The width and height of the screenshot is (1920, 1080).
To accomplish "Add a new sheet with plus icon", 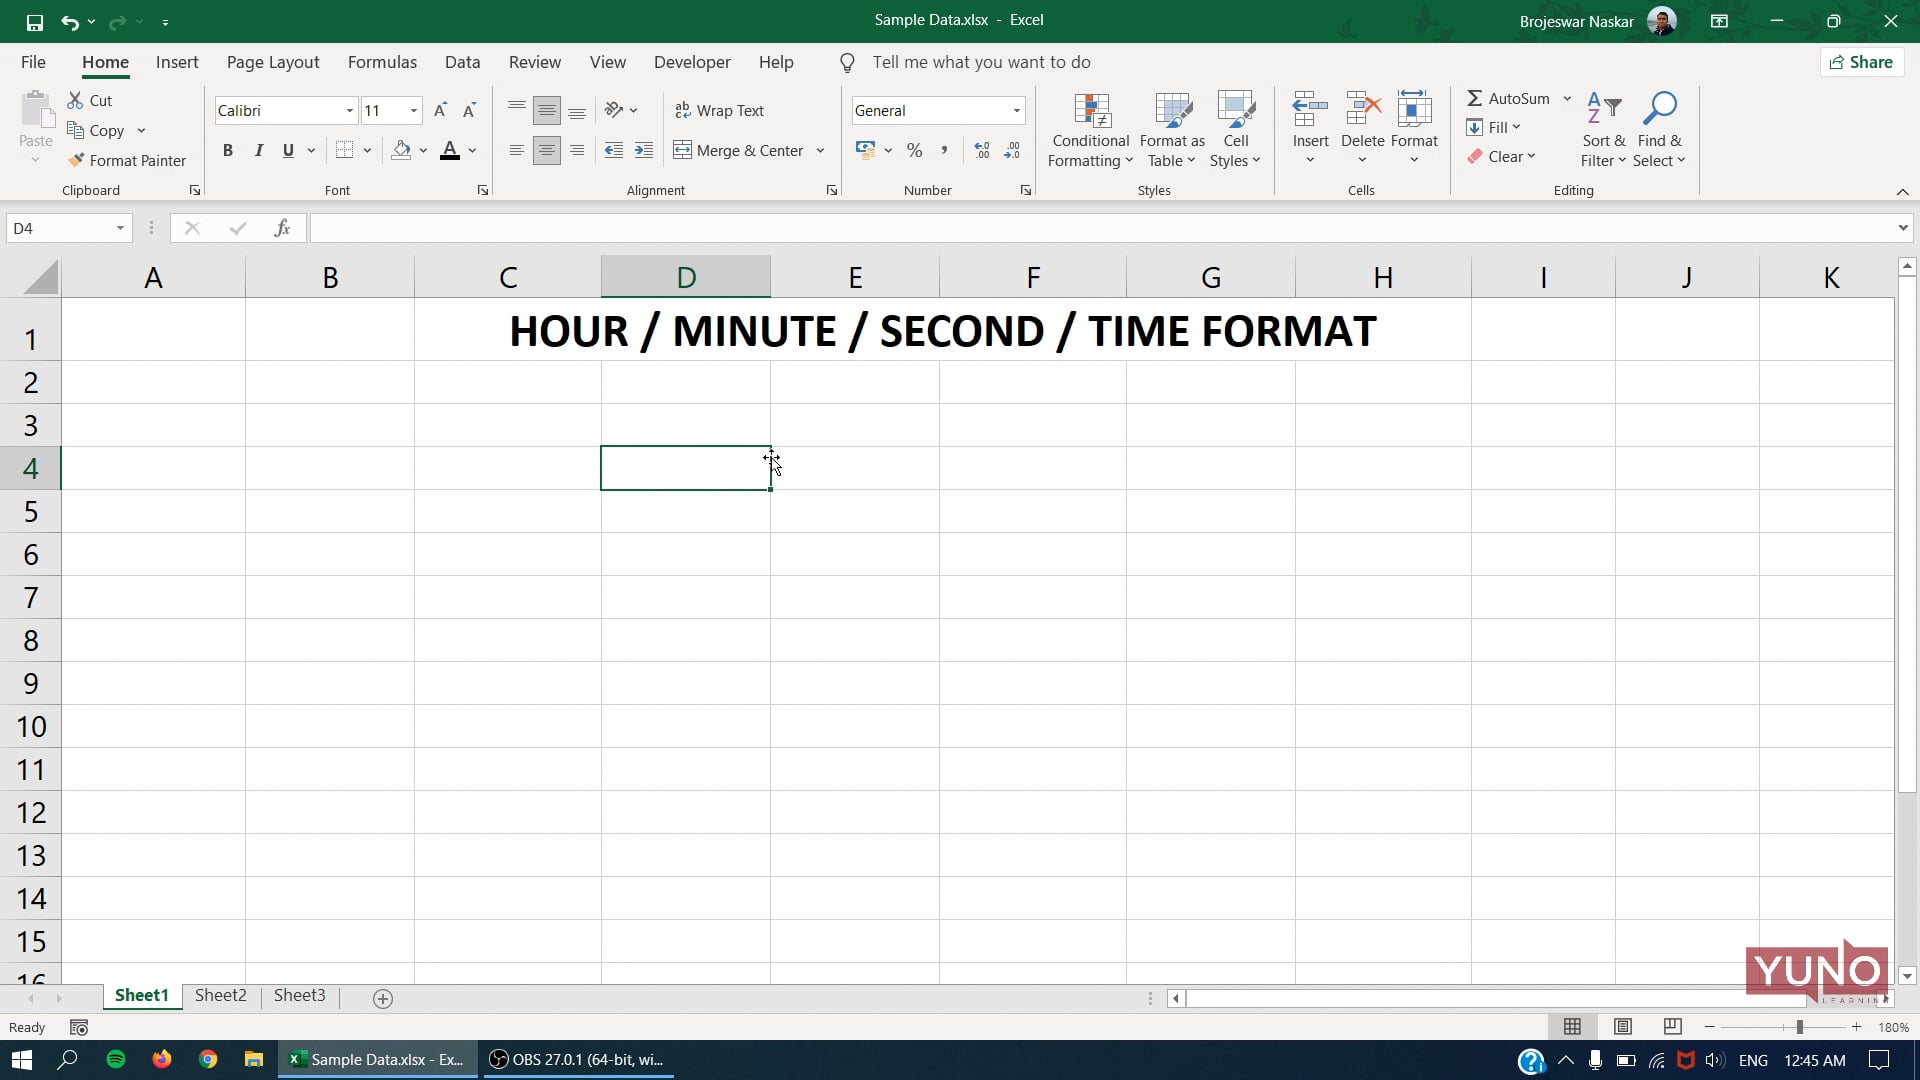I will (x=382, y=998).
